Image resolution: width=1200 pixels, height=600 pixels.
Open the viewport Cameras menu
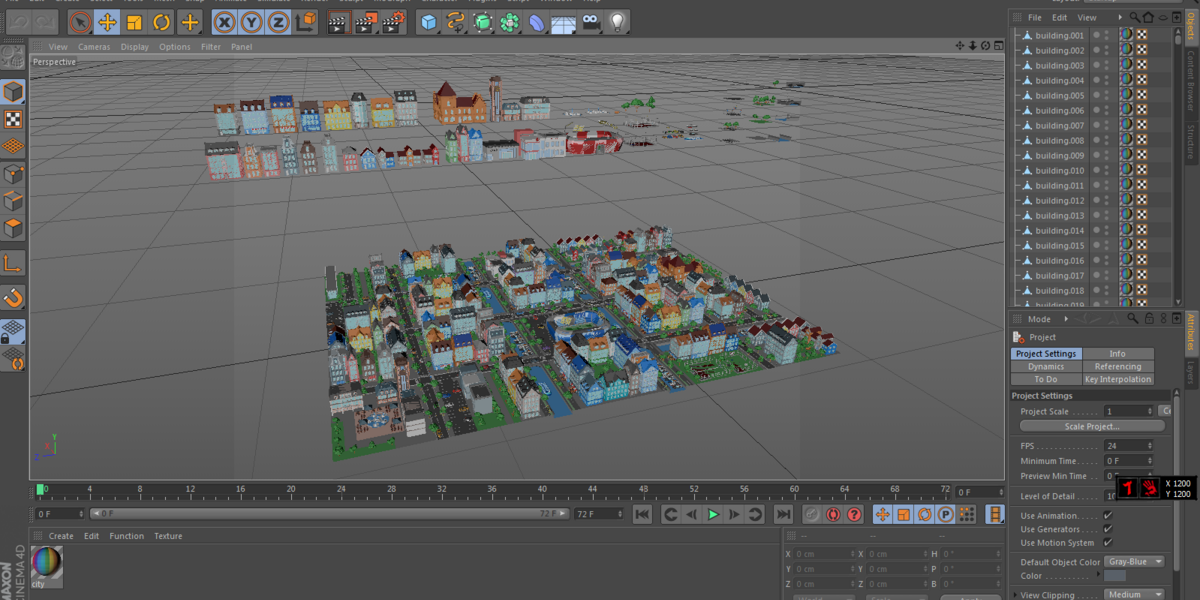[94, 47]
